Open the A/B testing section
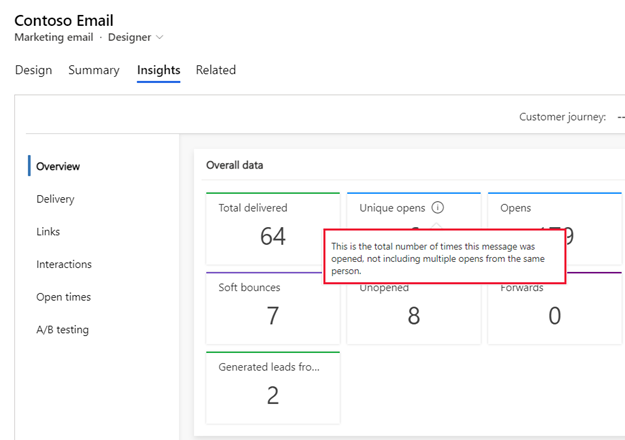The height and width of the screenshot is (440, 625). pyautogui.click(x=62, y=330)
